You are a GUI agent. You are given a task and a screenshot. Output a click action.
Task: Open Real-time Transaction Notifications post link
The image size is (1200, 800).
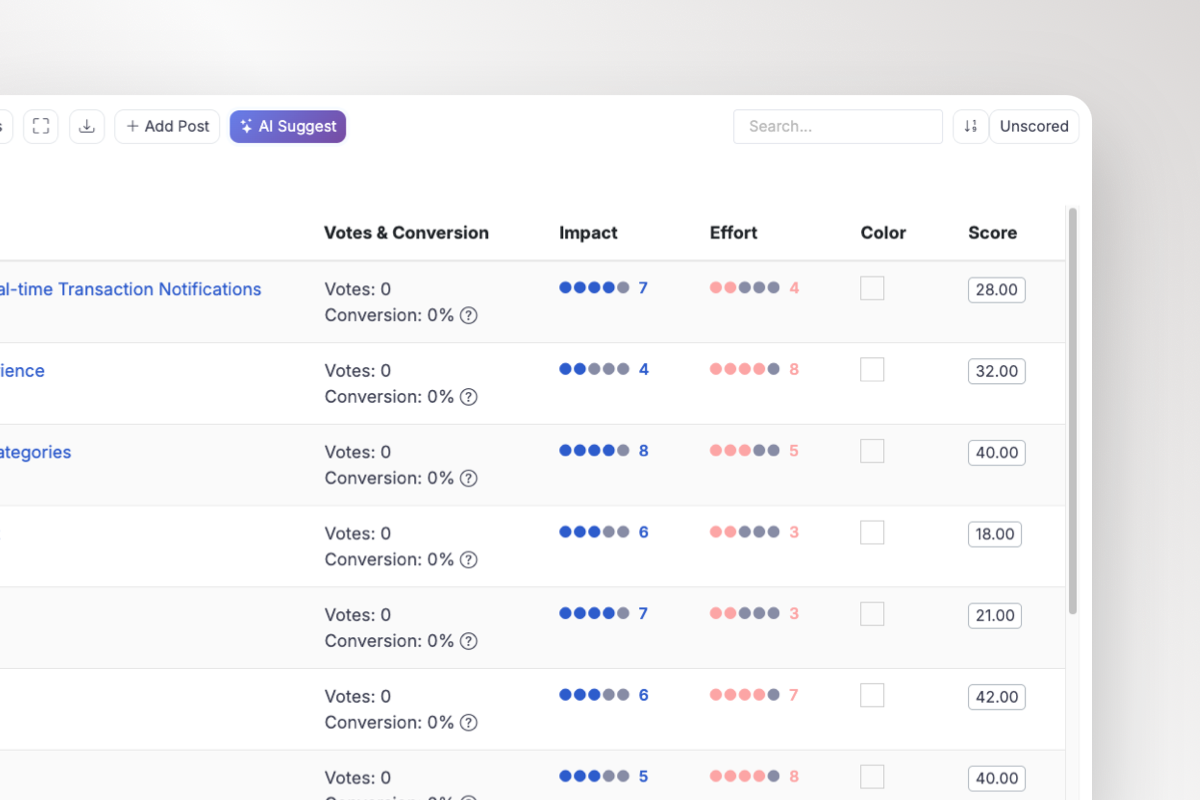tap(130, 289)
